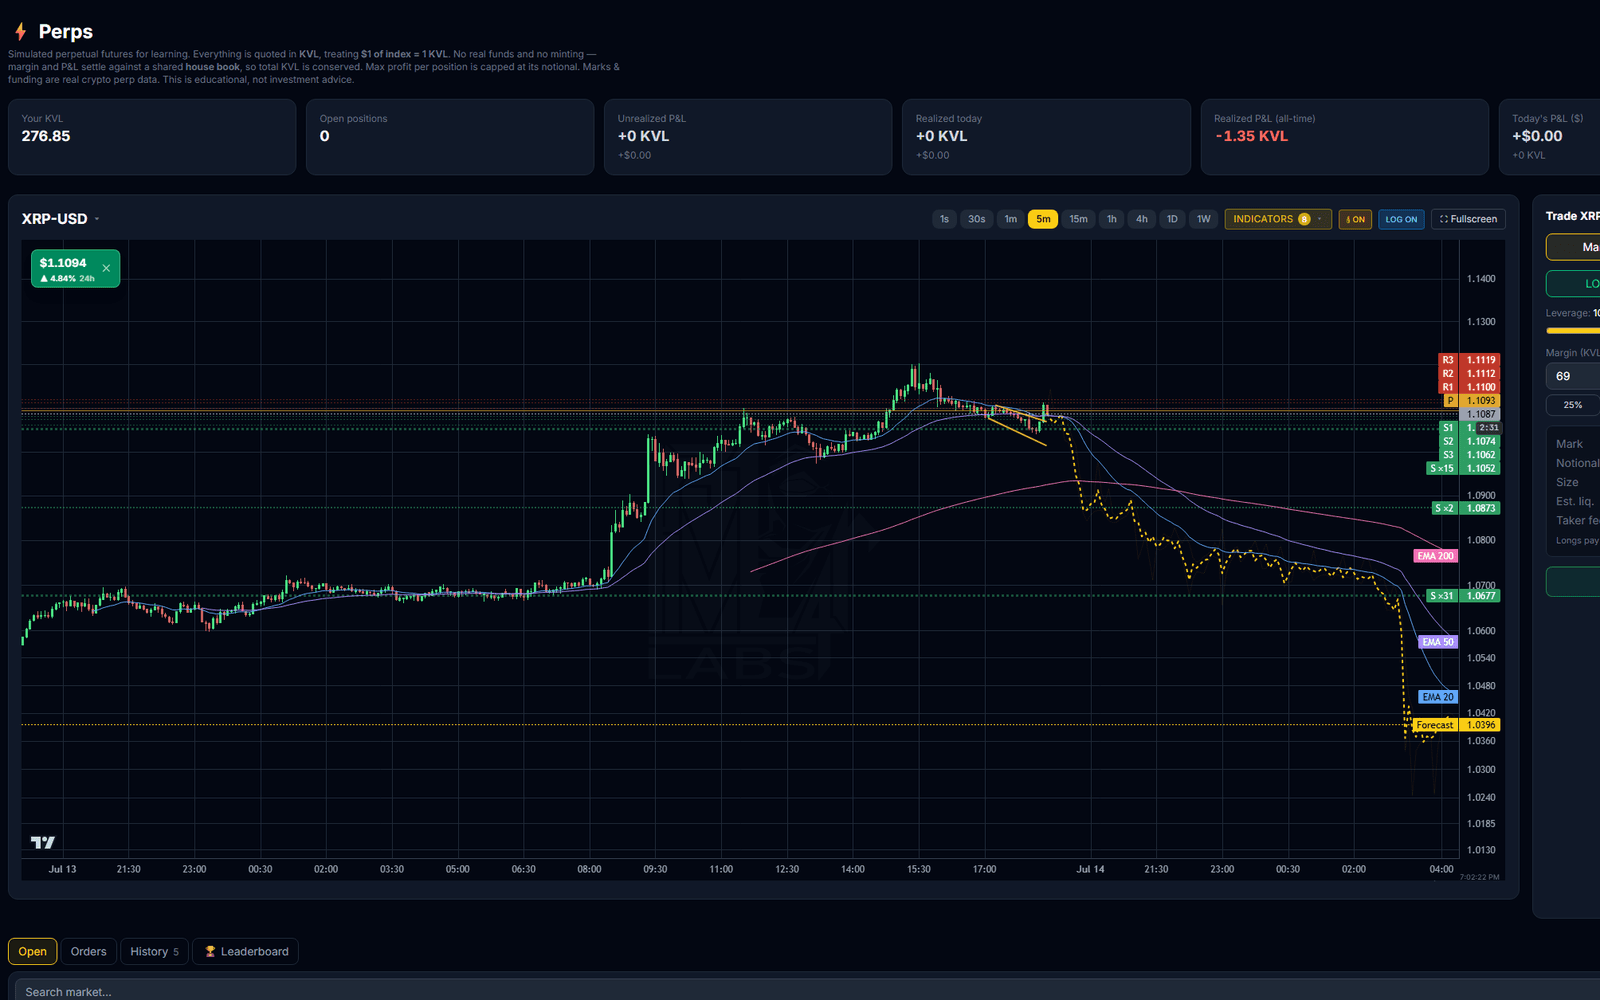The height and width of the screenshot is (1000, 1600).
Task: Click the Leaderboard trophy icon
Action: [210, 952]
